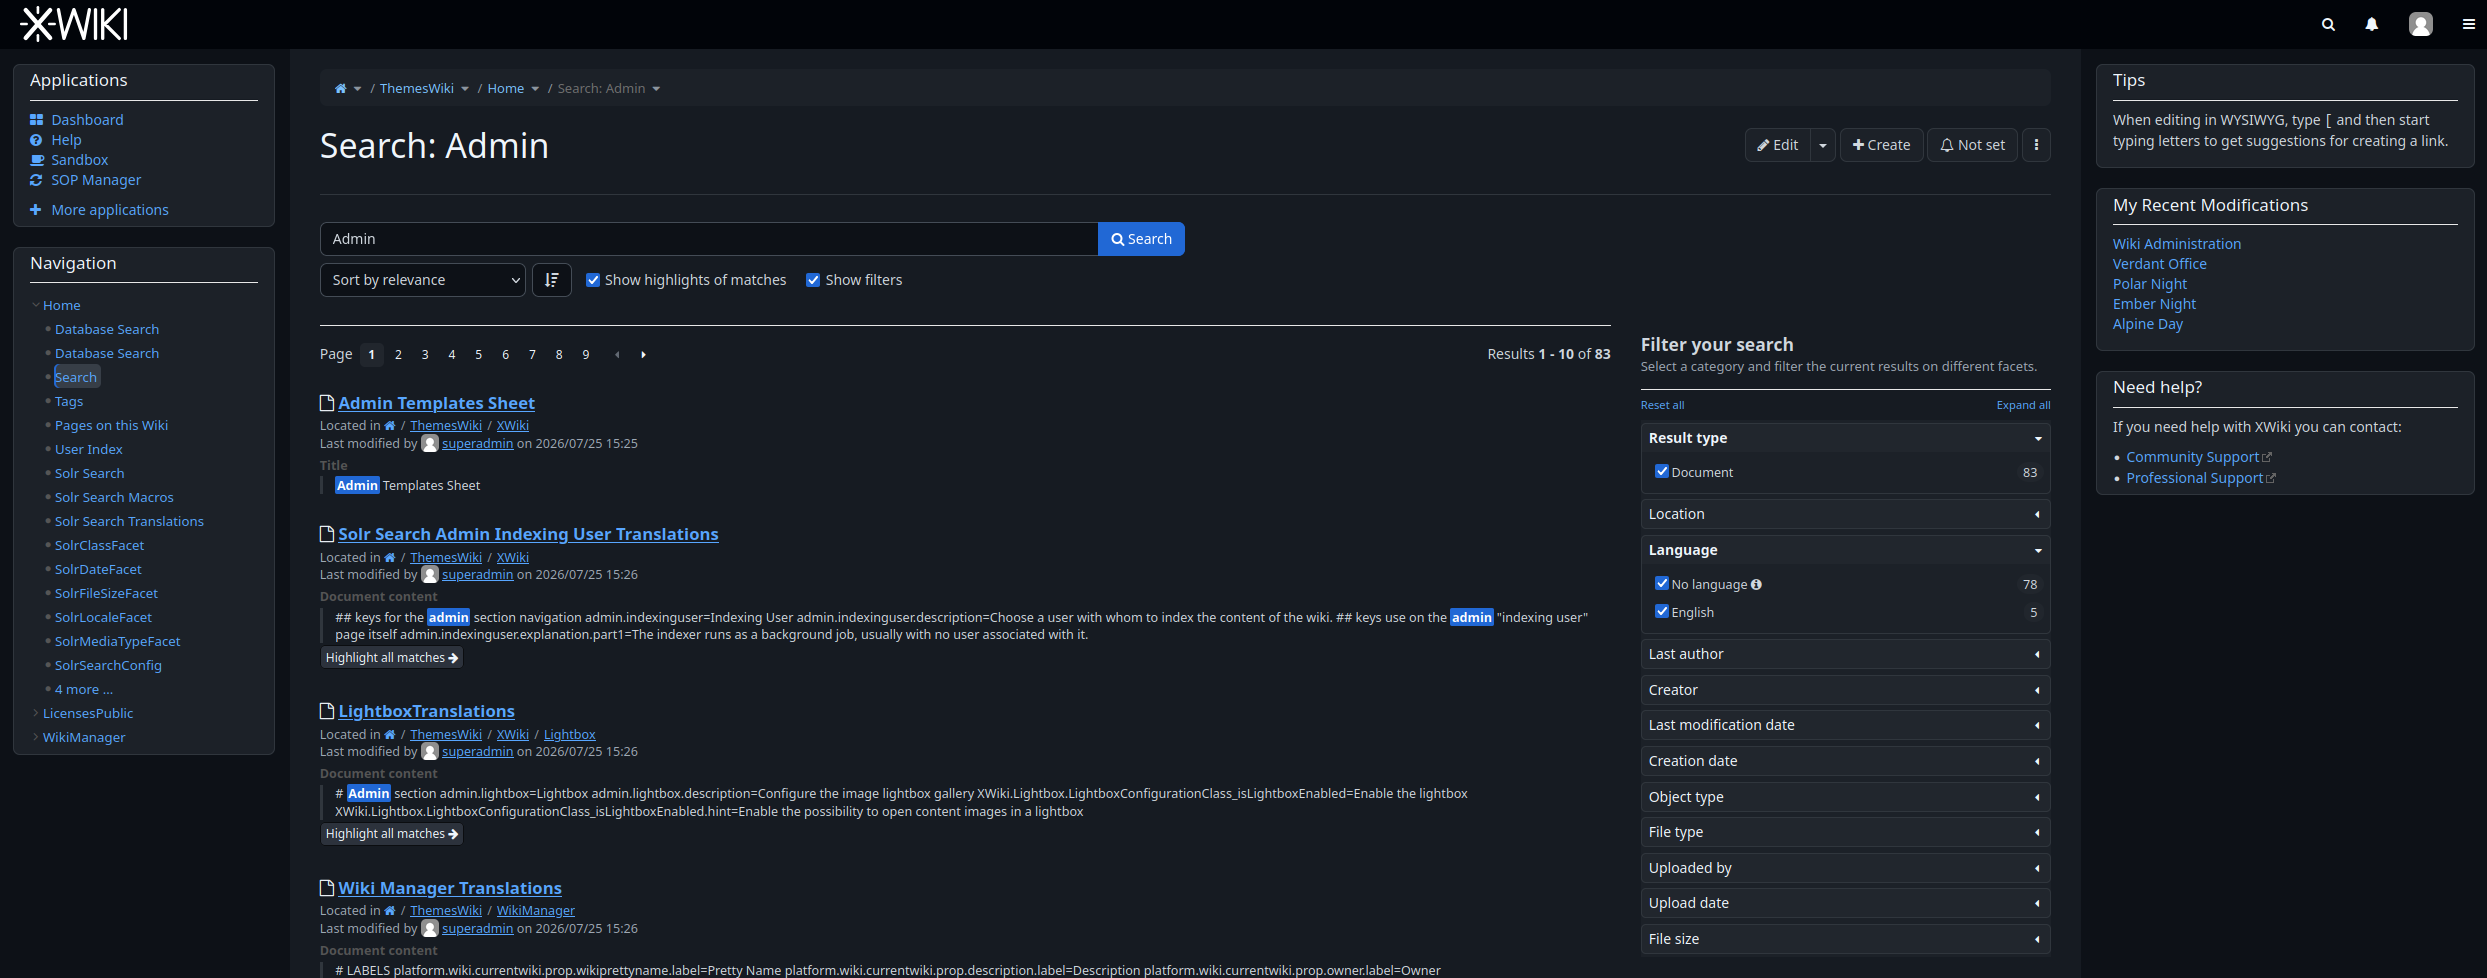
Task: Click home icon in Admin Templates Sheet location
Action: tap(390, 426)
